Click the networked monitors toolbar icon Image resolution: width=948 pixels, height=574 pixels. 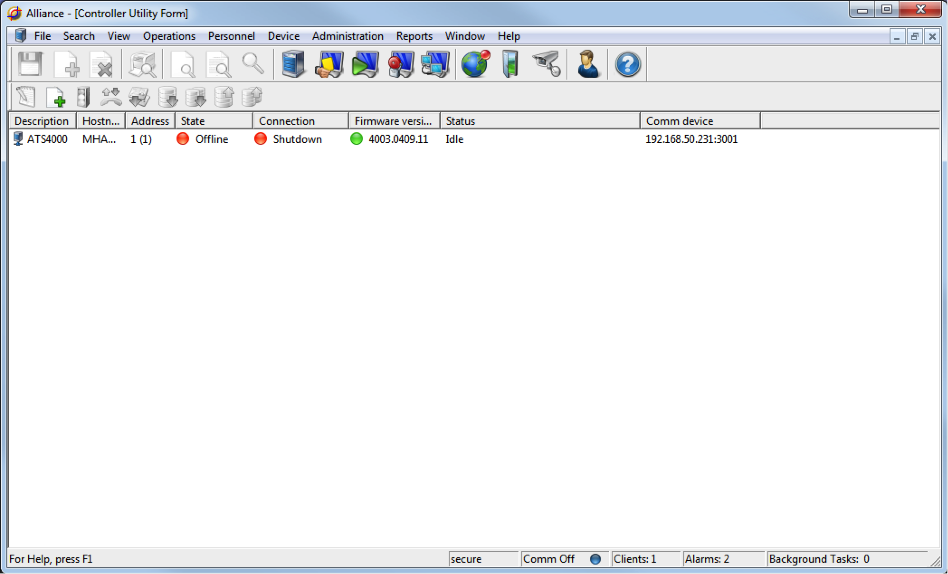[x=435, y=65]
